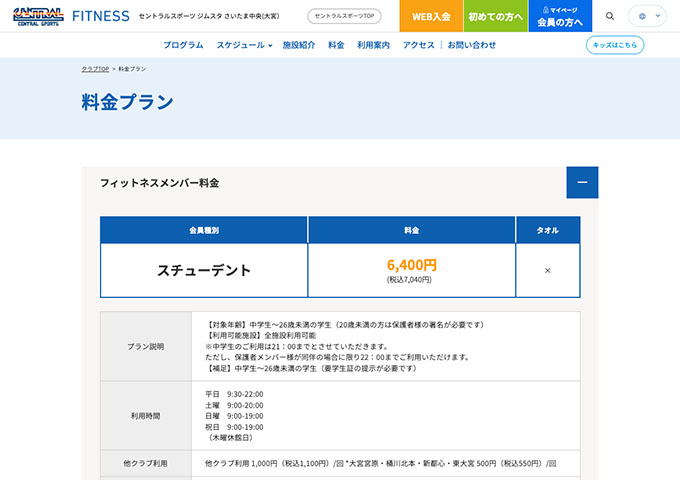
Task: Click the FITNESS title text
Action: [x=101, y=16]
